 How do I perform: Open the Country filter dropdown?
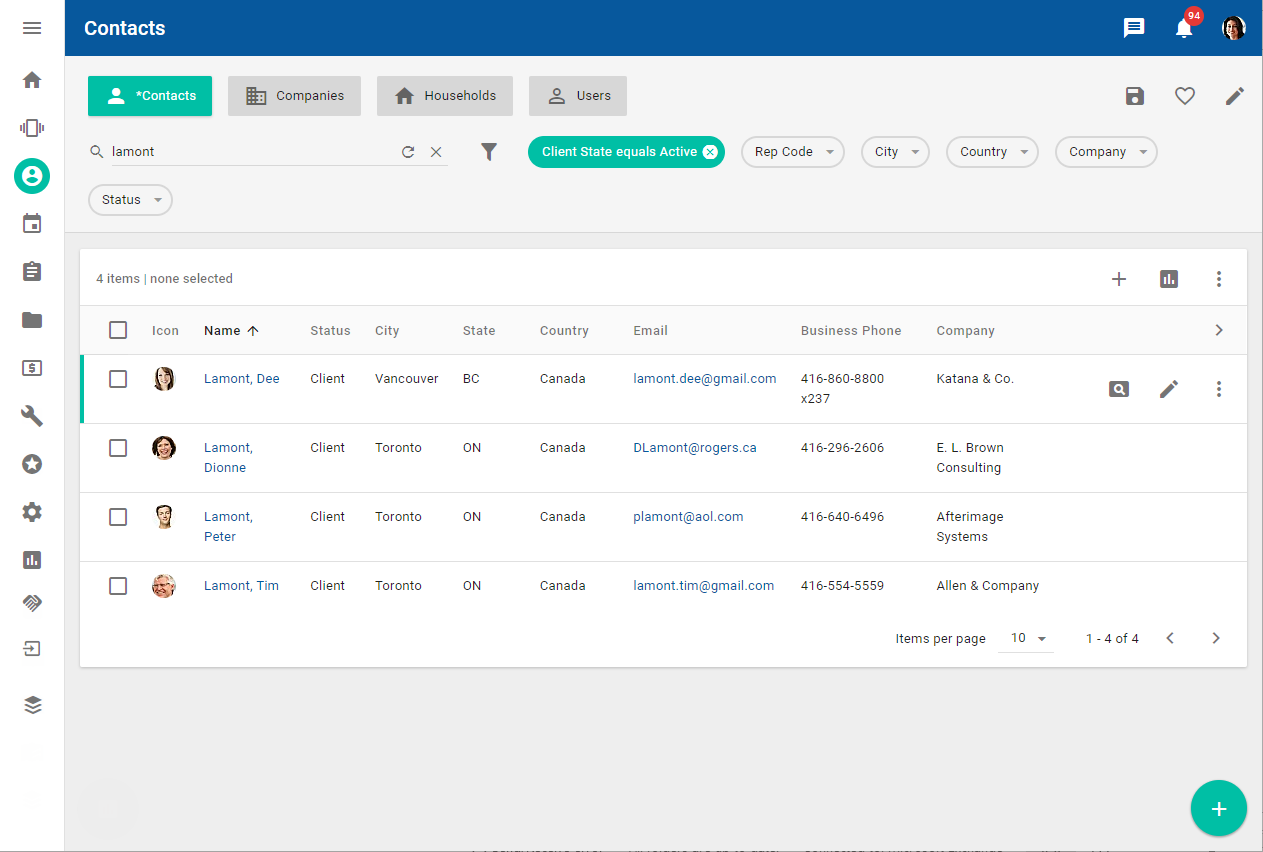coord(992,152)
